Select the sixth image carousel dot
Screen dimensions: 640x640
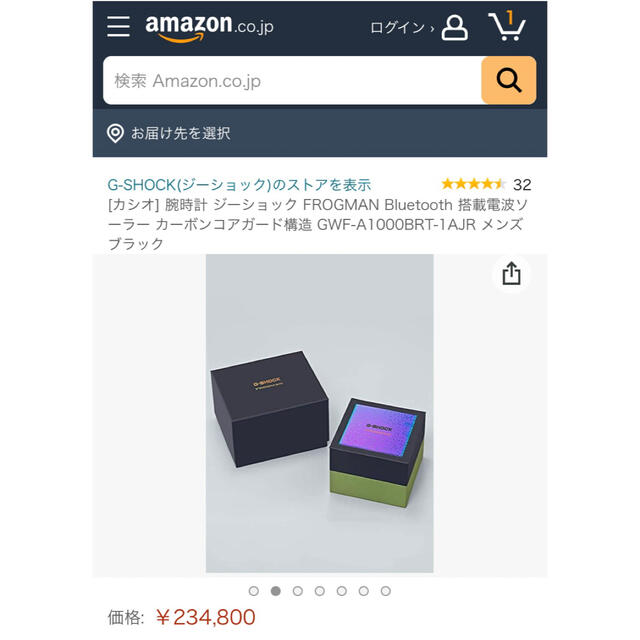click(364, 591)
